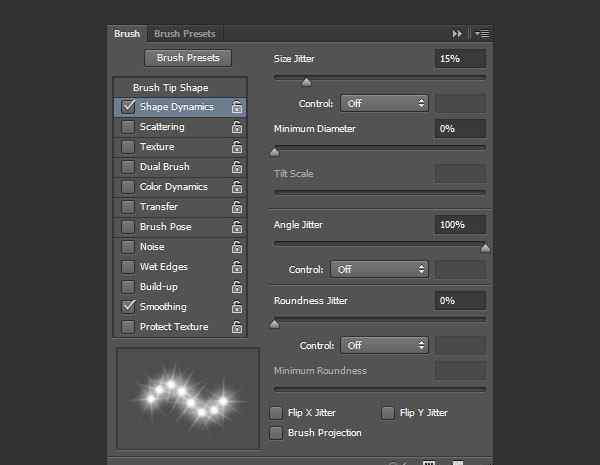Select Brush Tip Shape in the list
Viewport: 600px width, 465px height.
pyautogui.click(x=171, y=88)
